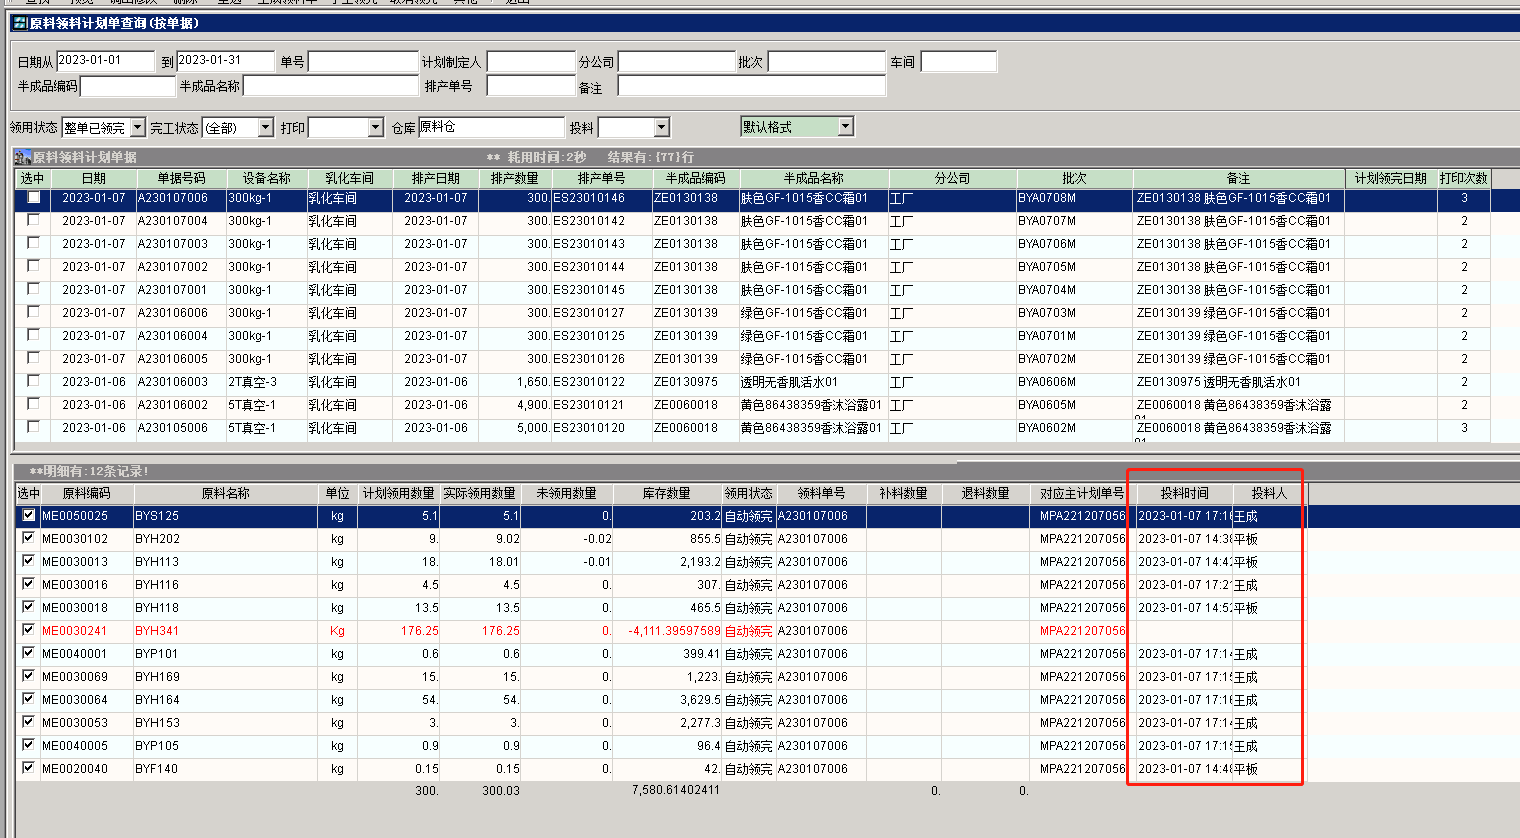Open the 打印 filter dropdown
This screenshot has width=1520, height=838.
(x=375, y=128)
